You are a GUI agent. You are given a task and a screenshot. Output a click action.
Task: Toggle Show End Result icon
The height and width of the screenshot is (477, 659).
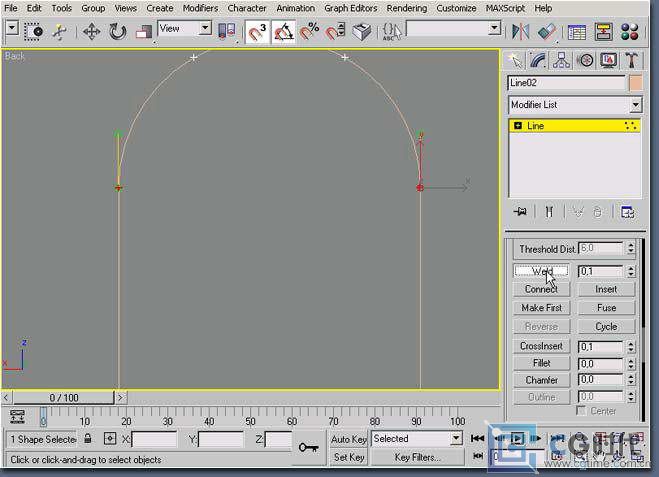coord(549,211)
